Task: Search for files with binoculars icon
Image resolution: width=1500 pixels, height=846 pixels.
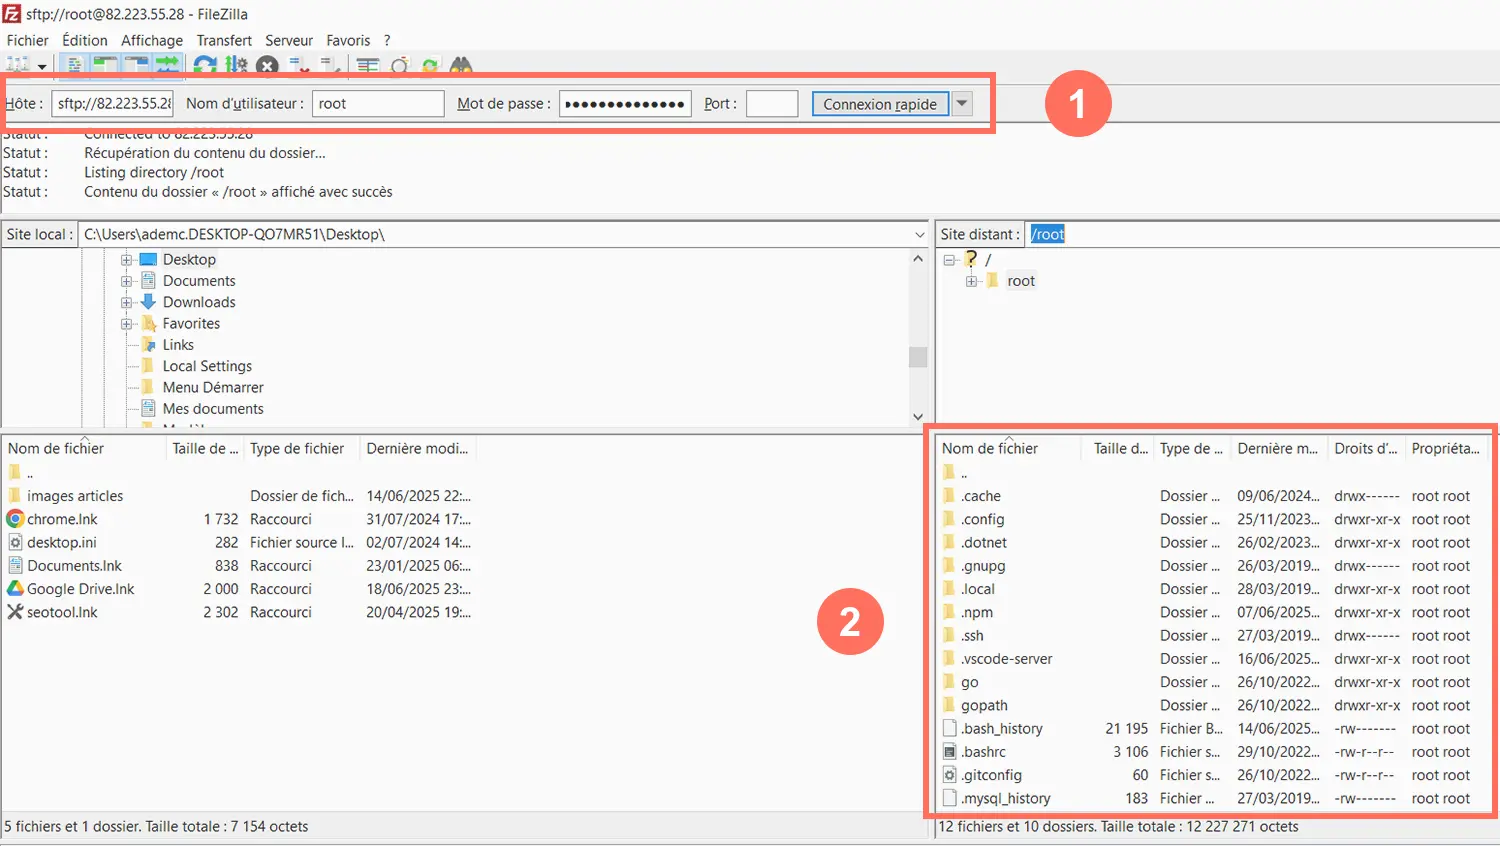Action: tap(461, 65)
